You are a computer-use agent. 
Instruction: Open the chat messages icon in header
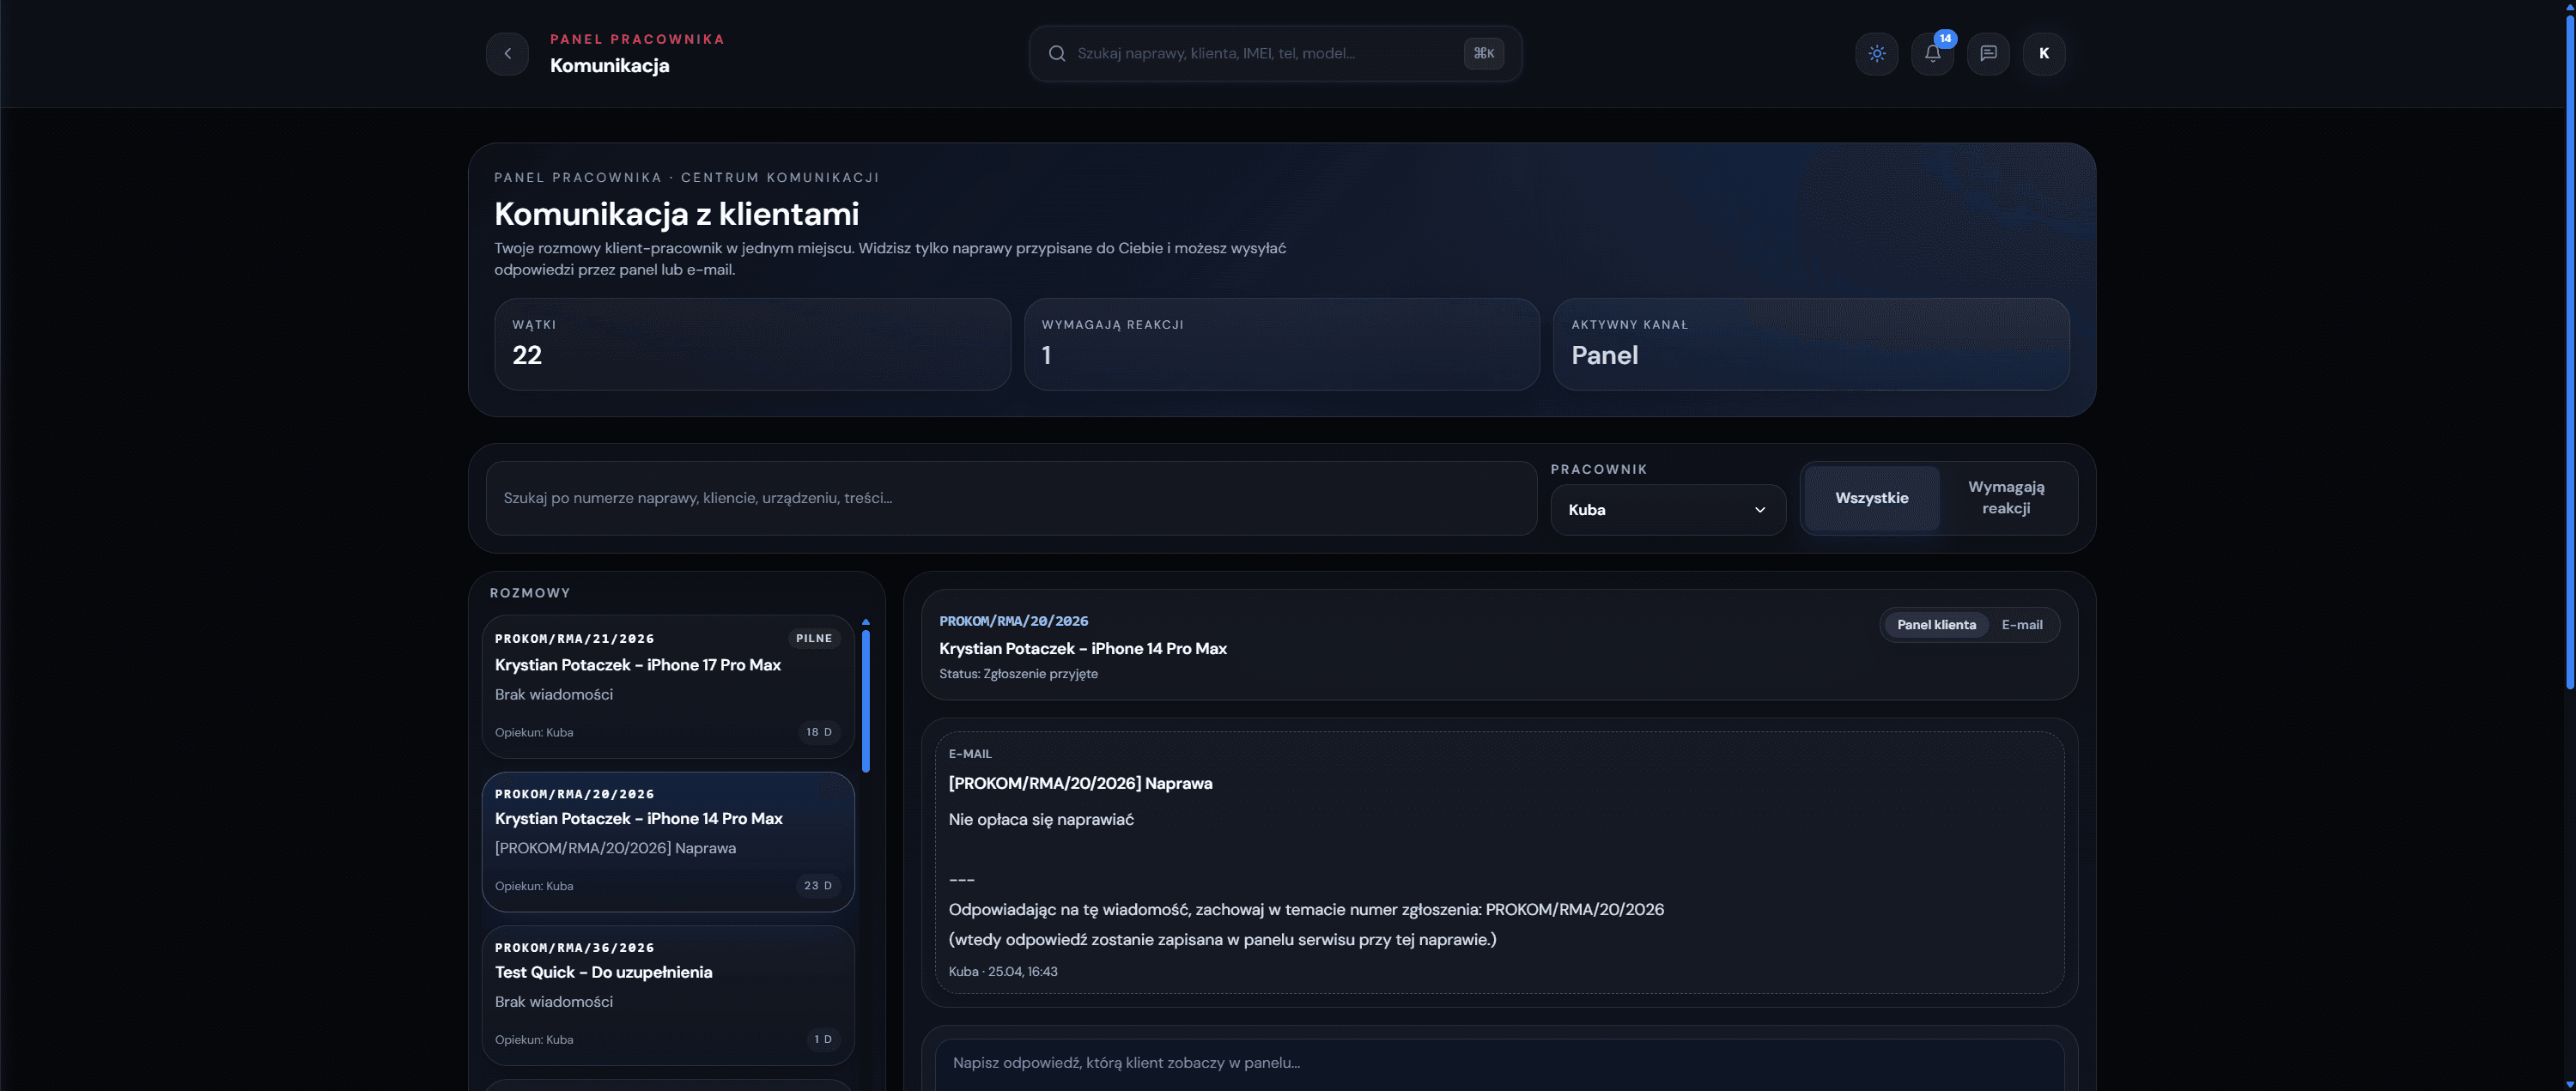1988,54
